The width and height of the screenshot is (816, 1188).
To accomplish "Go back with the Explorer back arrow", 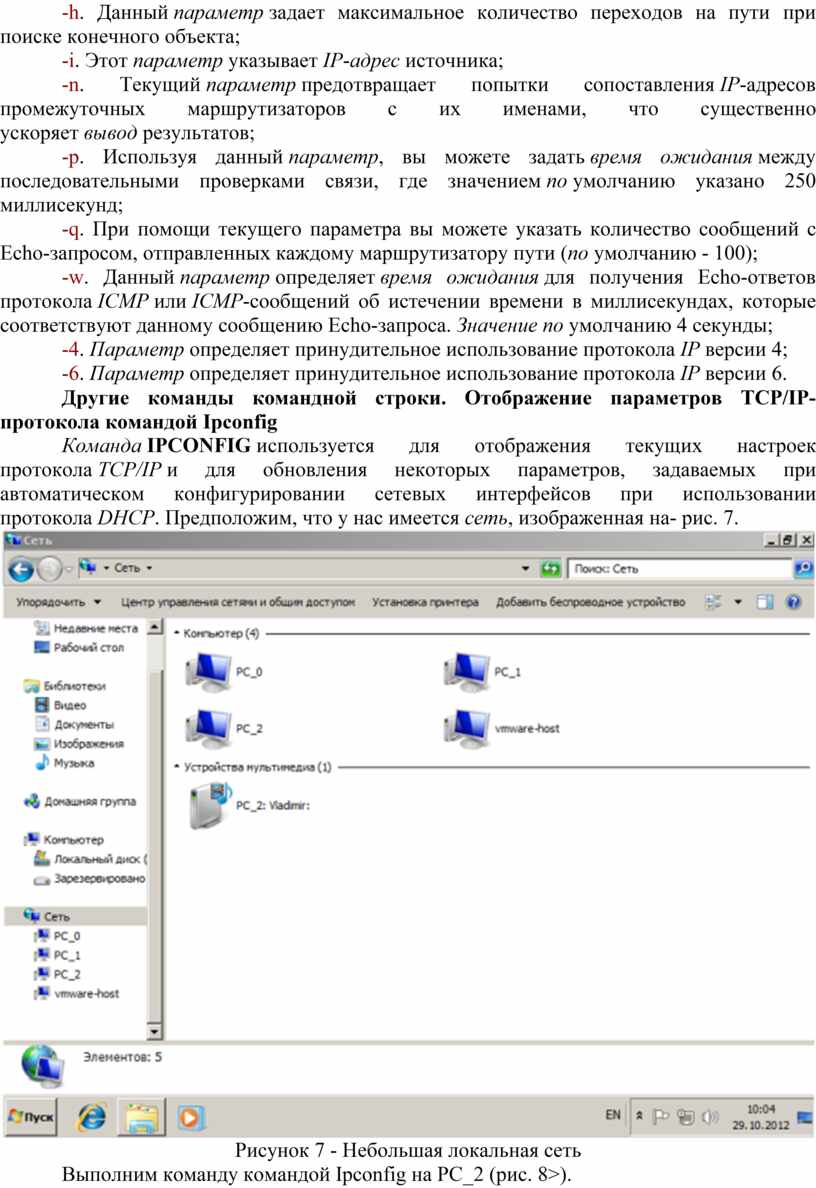I will click(20, 569).
